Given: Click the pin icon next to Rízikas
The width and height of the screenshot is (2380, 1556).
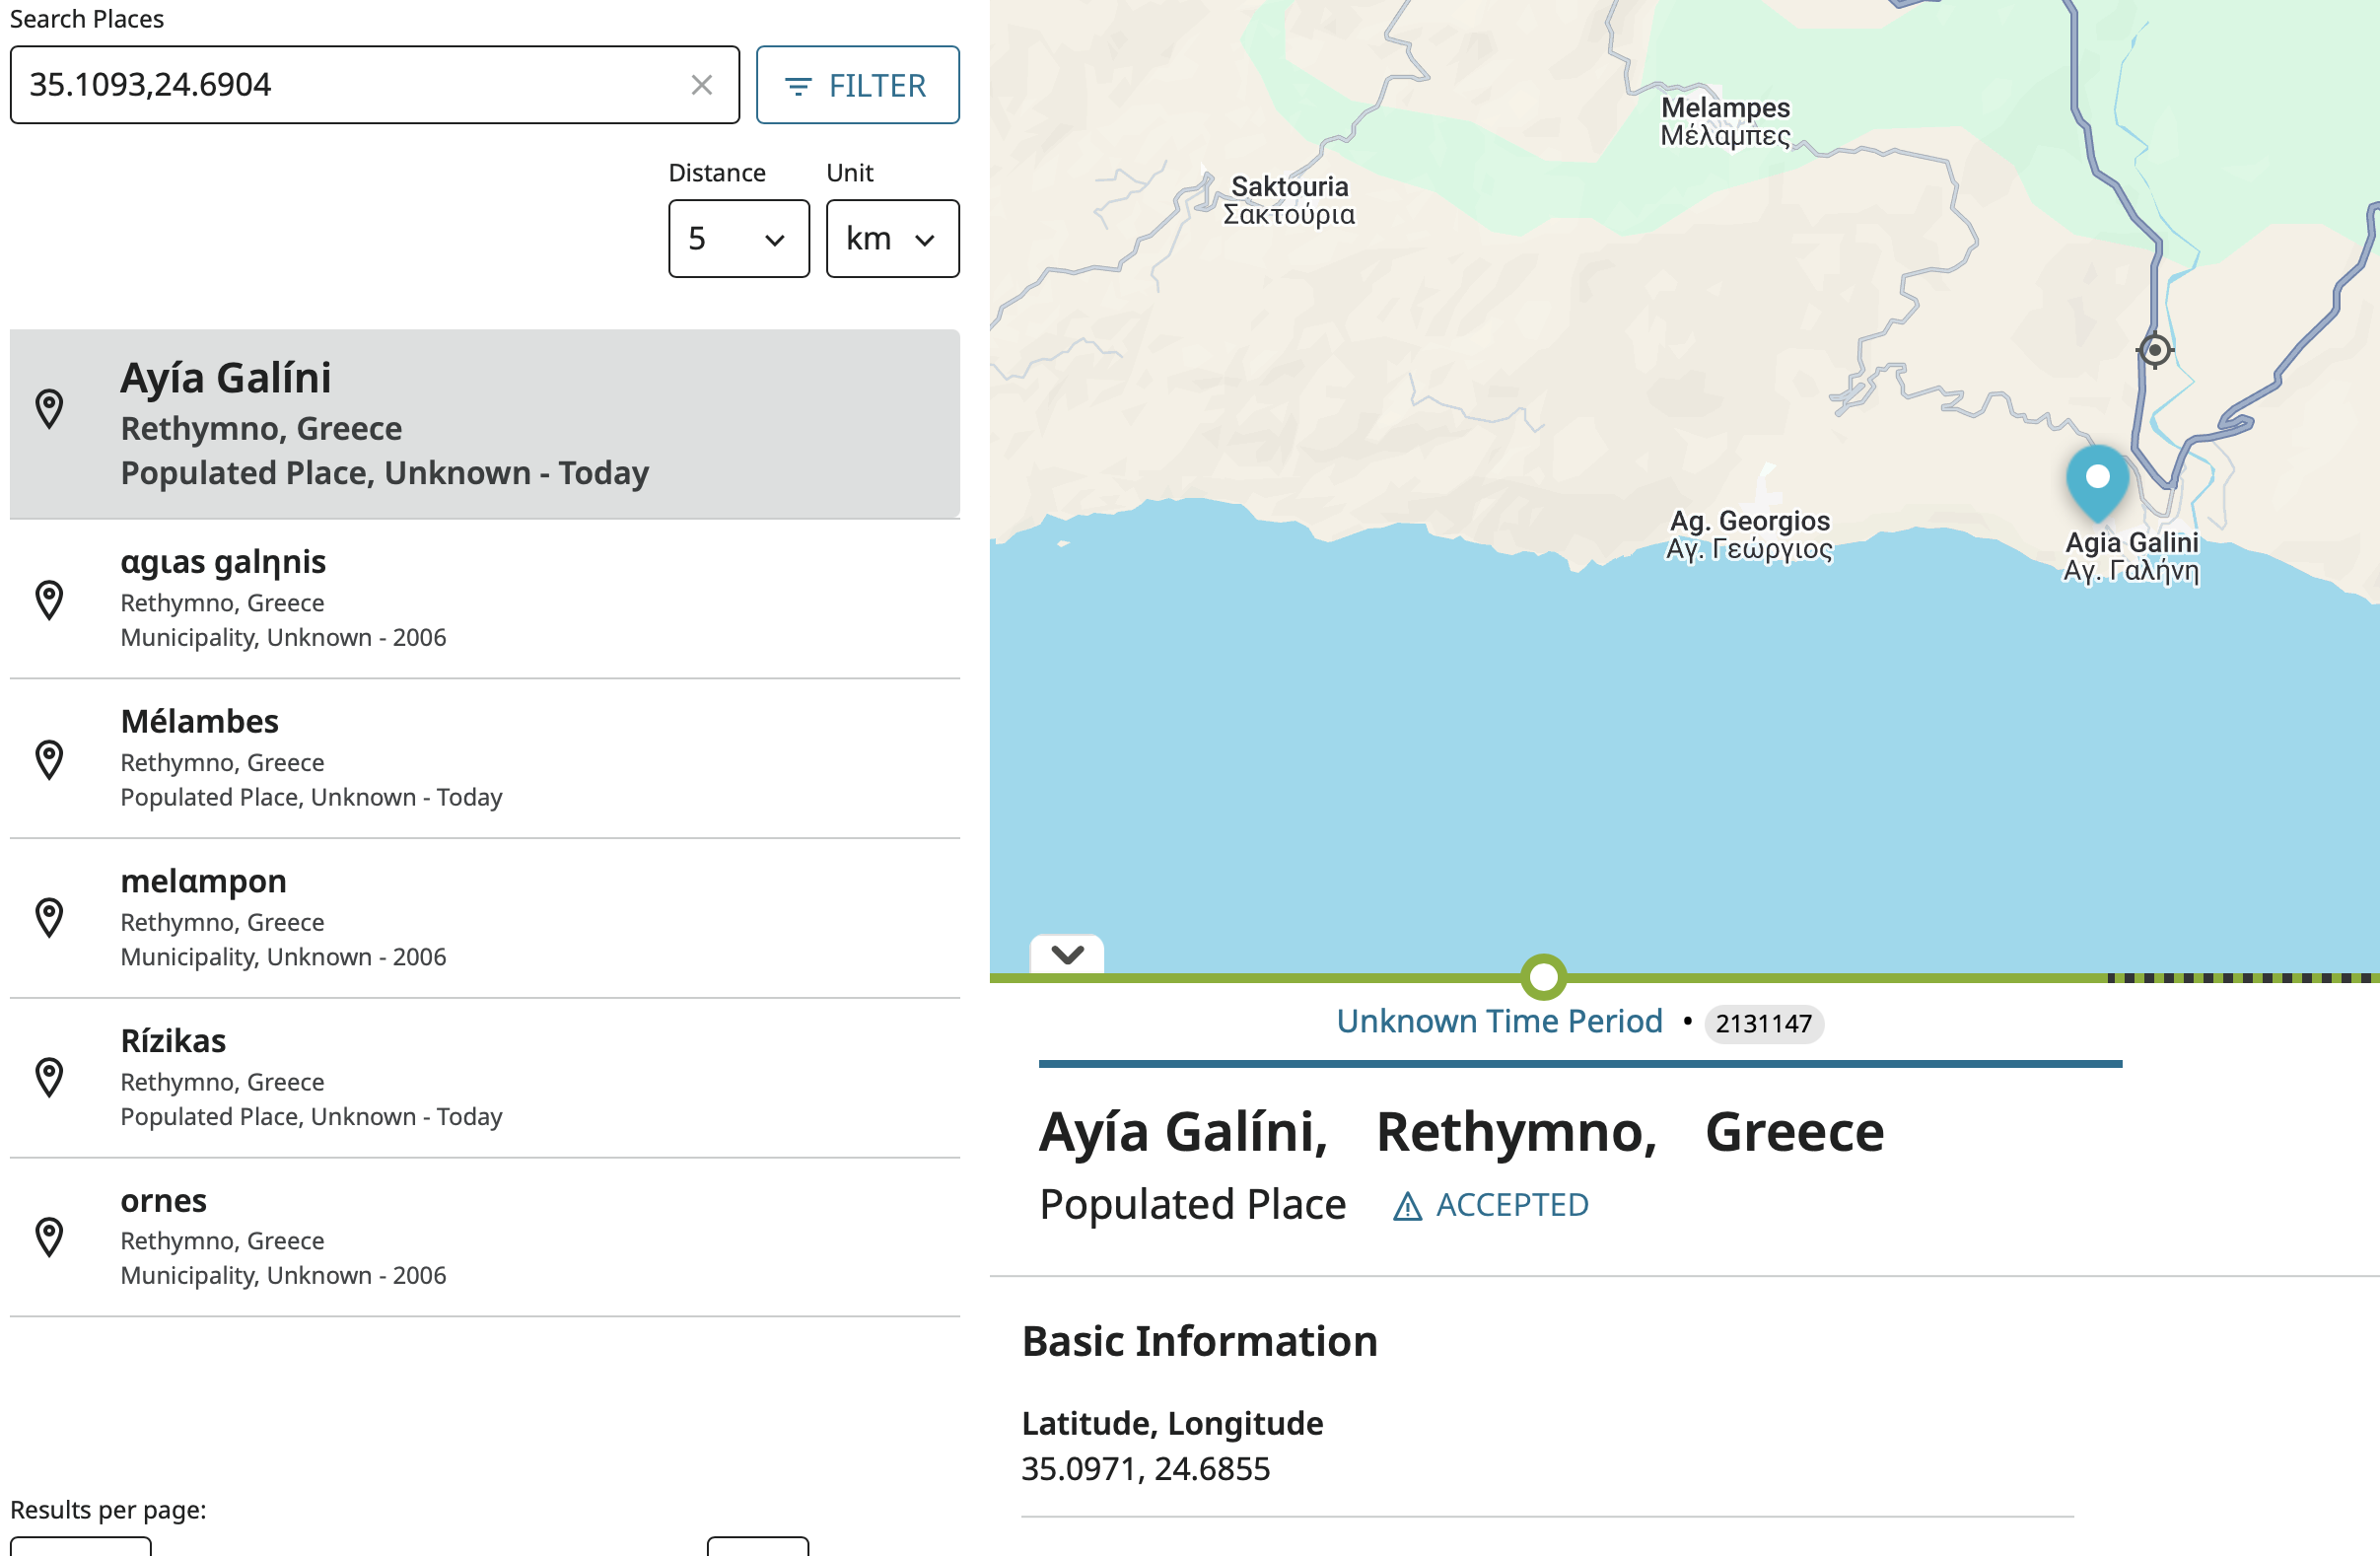Looking at the screenshot, I should coord(49,1077).
